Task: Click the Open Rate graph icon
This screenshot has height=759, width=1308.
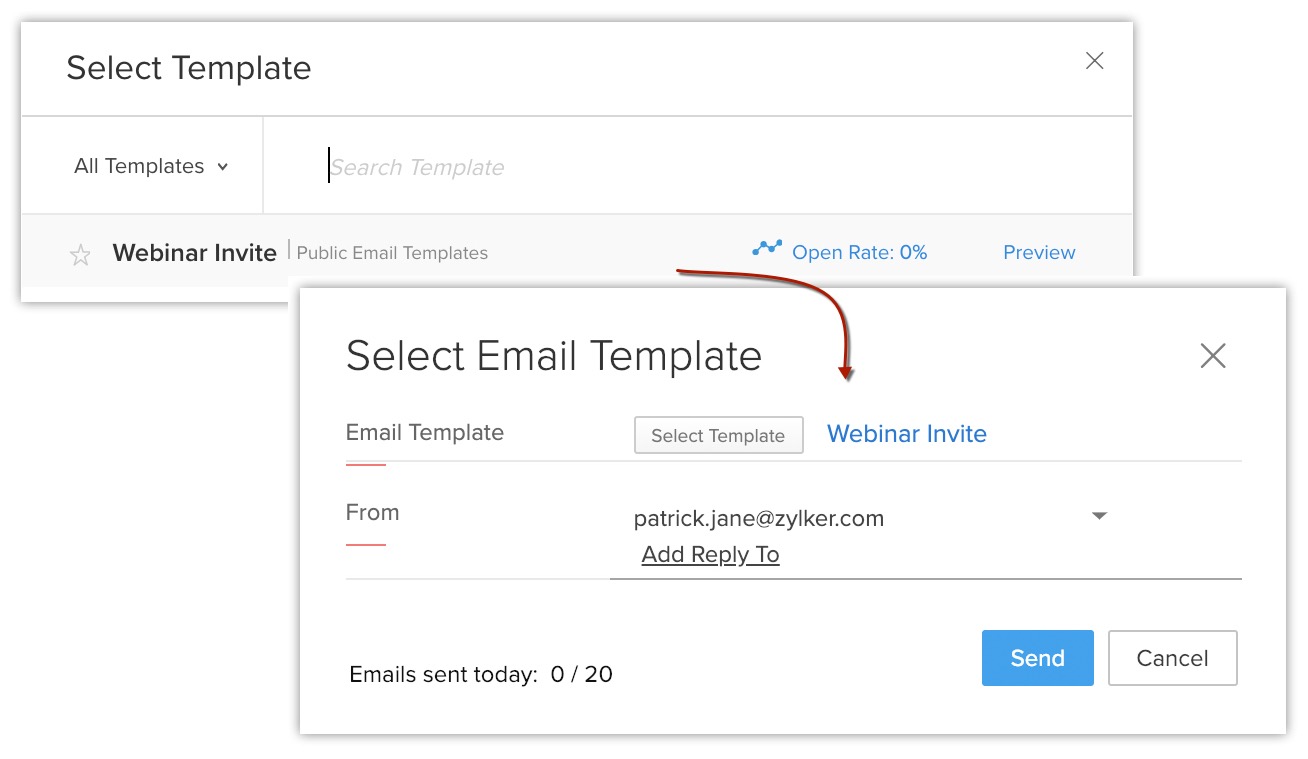Action: coord(767,248)
